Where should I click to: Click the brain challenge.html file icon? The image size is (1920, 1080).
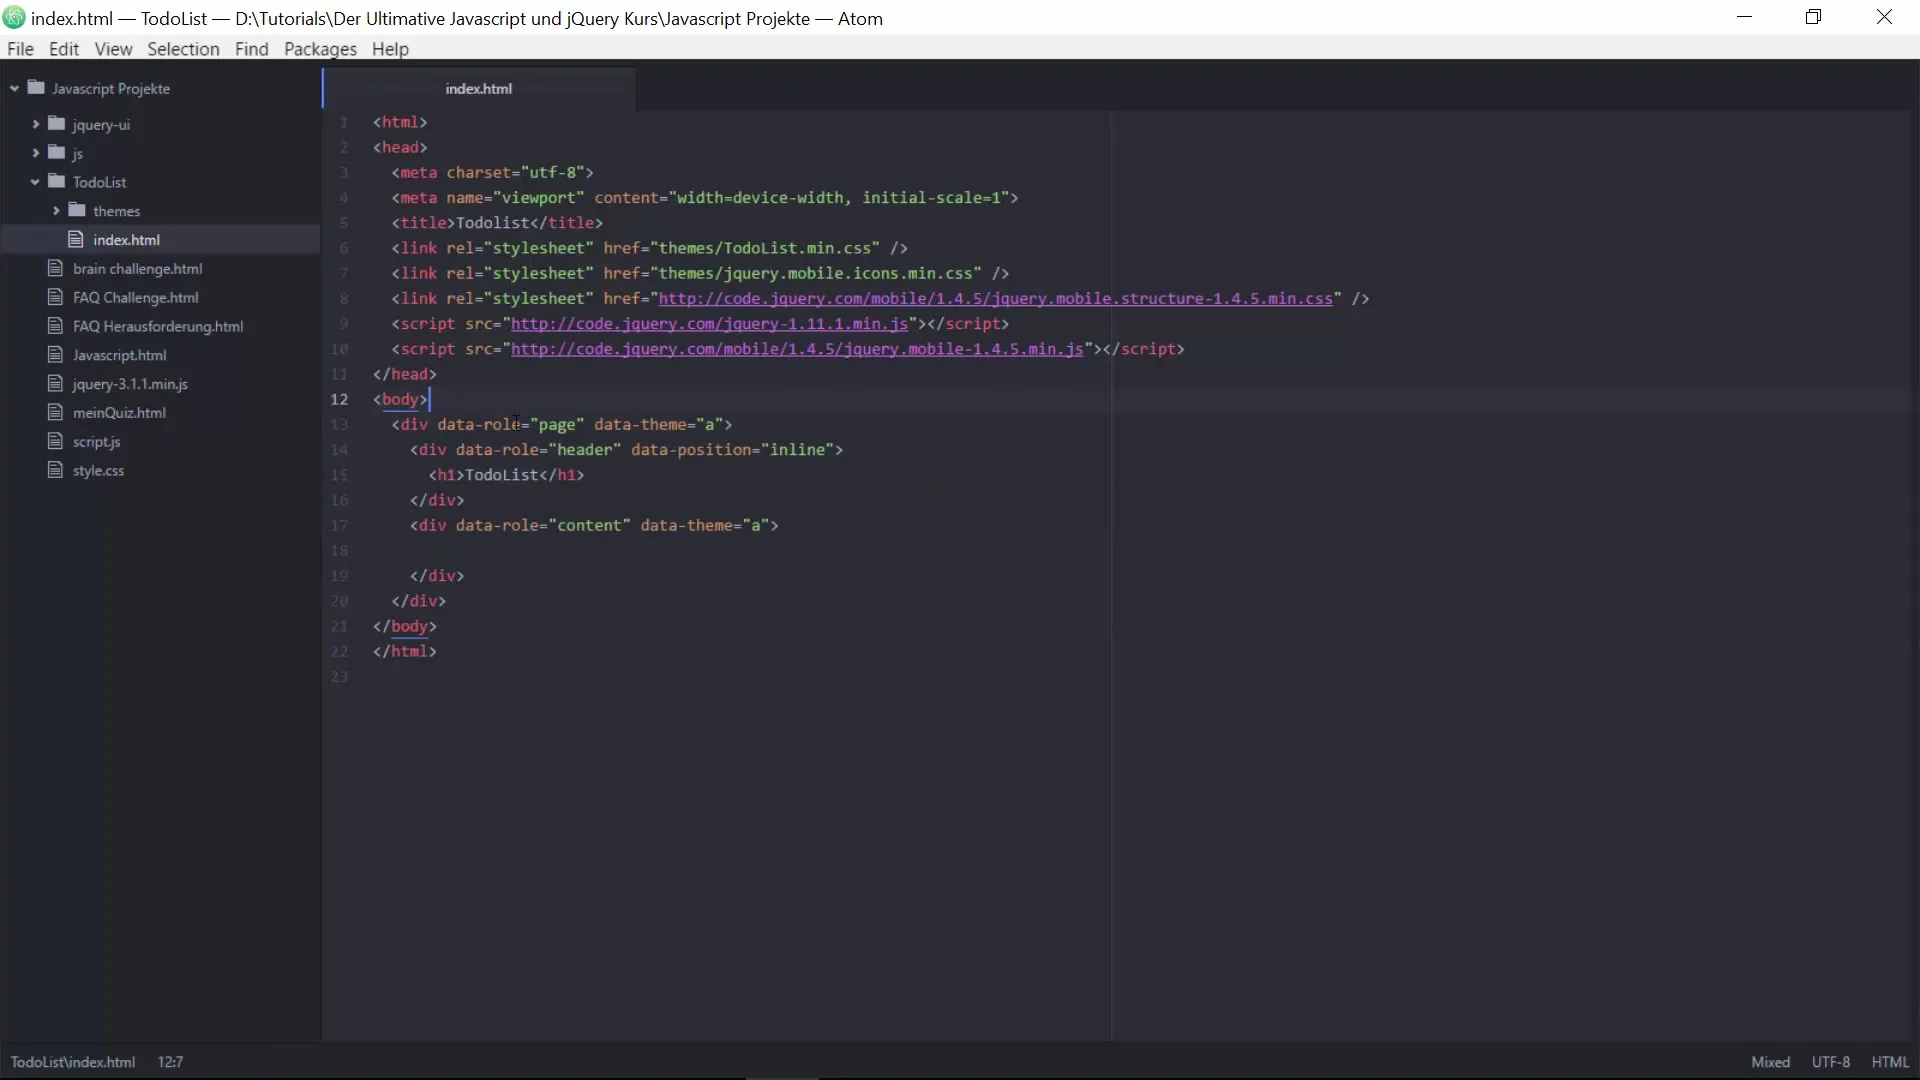(55, 268)
